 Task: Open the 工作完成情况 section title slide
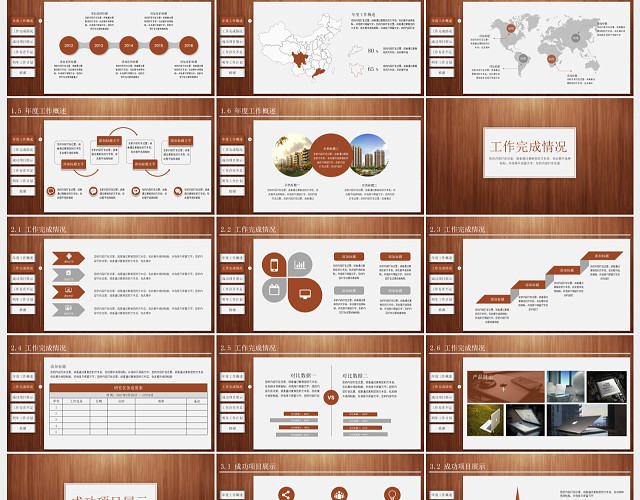click(529, 156)
